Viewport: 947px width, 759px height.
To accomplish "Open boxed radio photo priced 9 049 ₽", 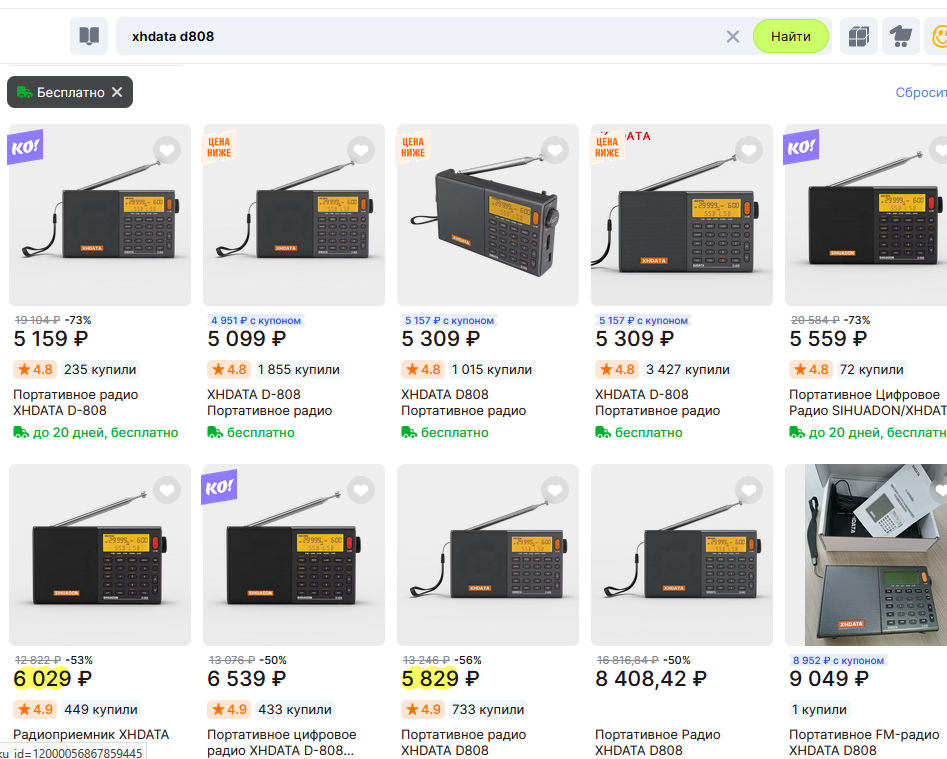I will (866, 555).
